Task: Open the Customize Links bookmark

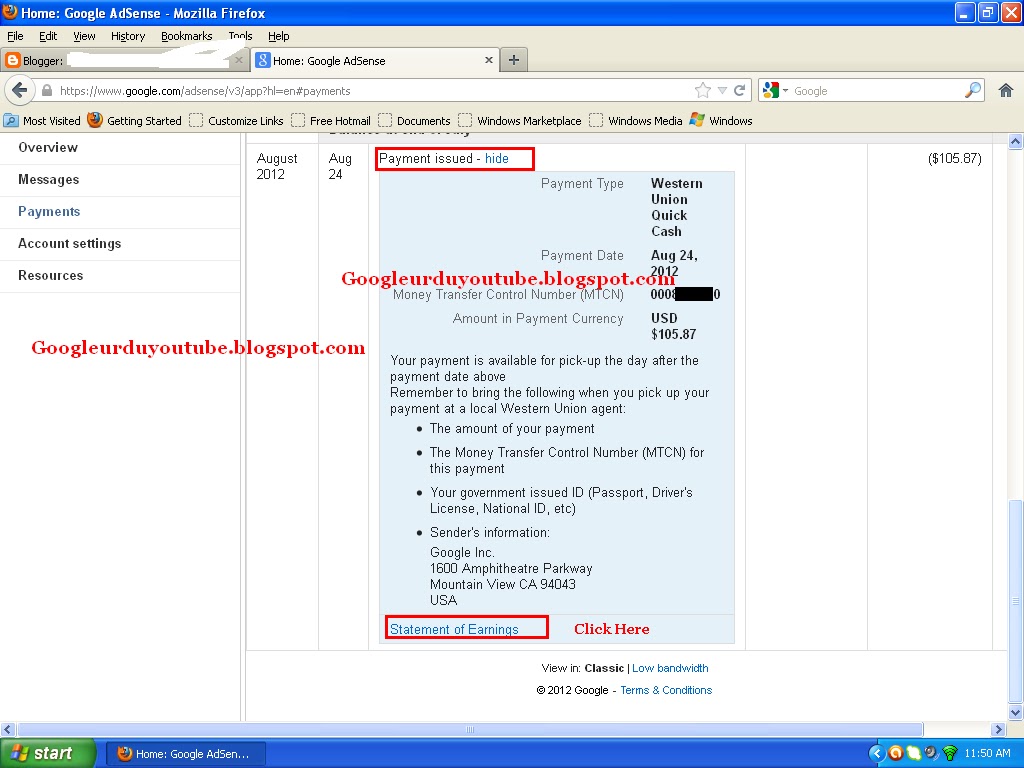Action: 236,121
